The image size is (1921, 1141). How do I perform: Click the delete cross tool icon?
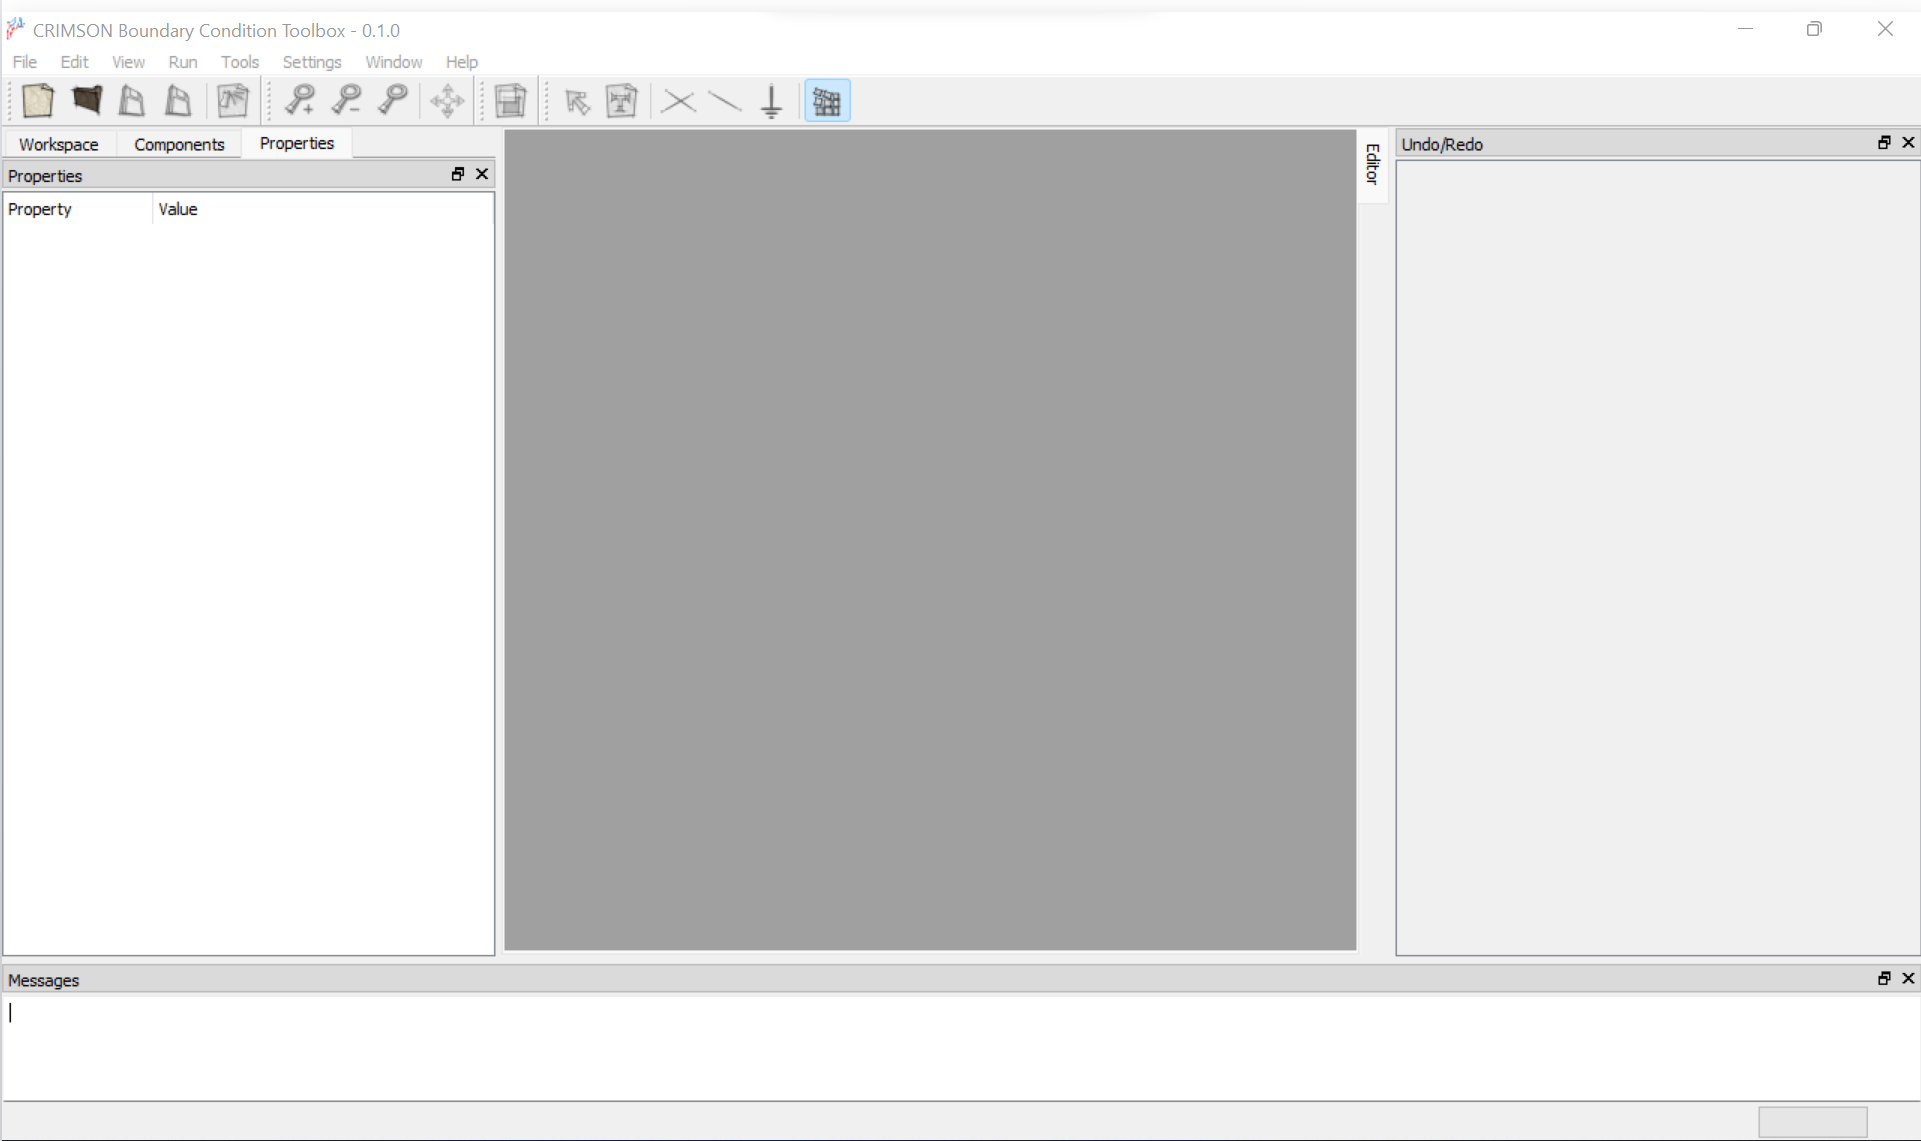click(678, 101)
